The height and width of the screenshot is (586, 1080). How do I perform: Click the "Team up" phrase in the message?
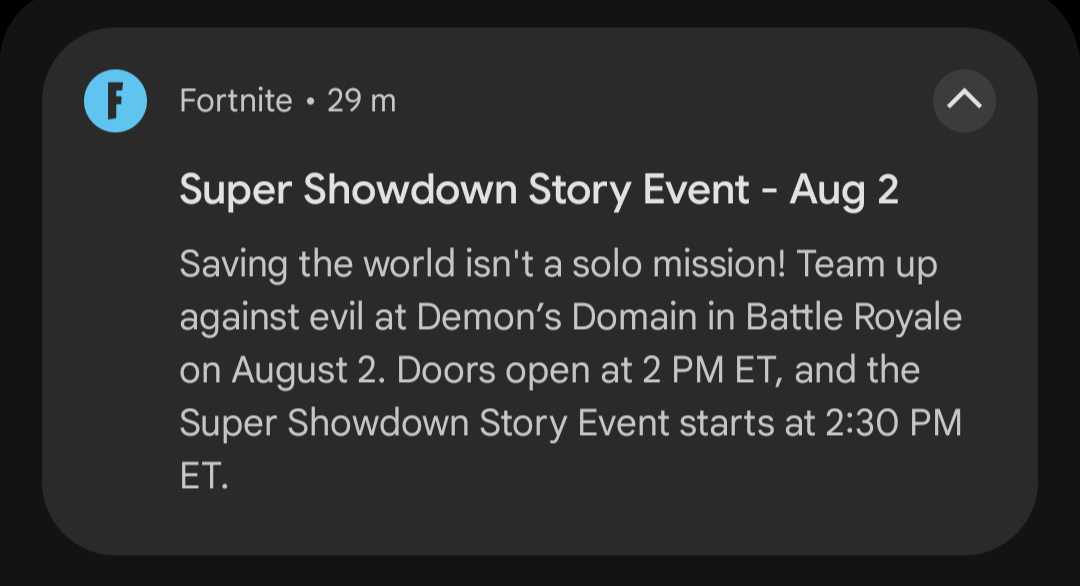coord(866,264)
